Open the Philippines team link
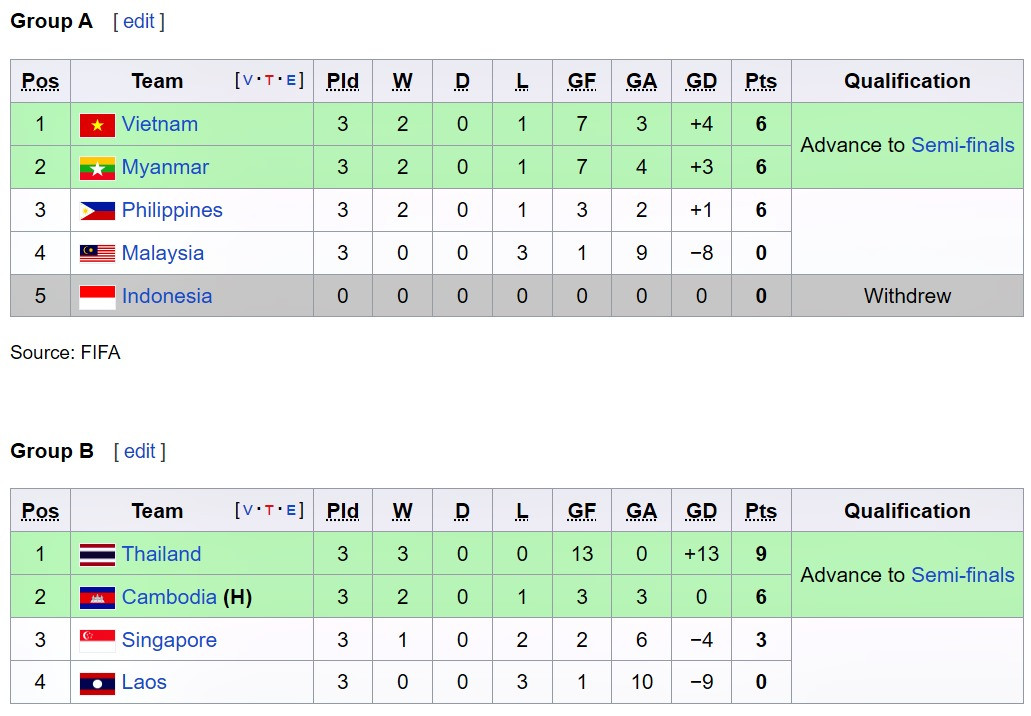This screenshot has height=716, width=1031. [172, 210]
